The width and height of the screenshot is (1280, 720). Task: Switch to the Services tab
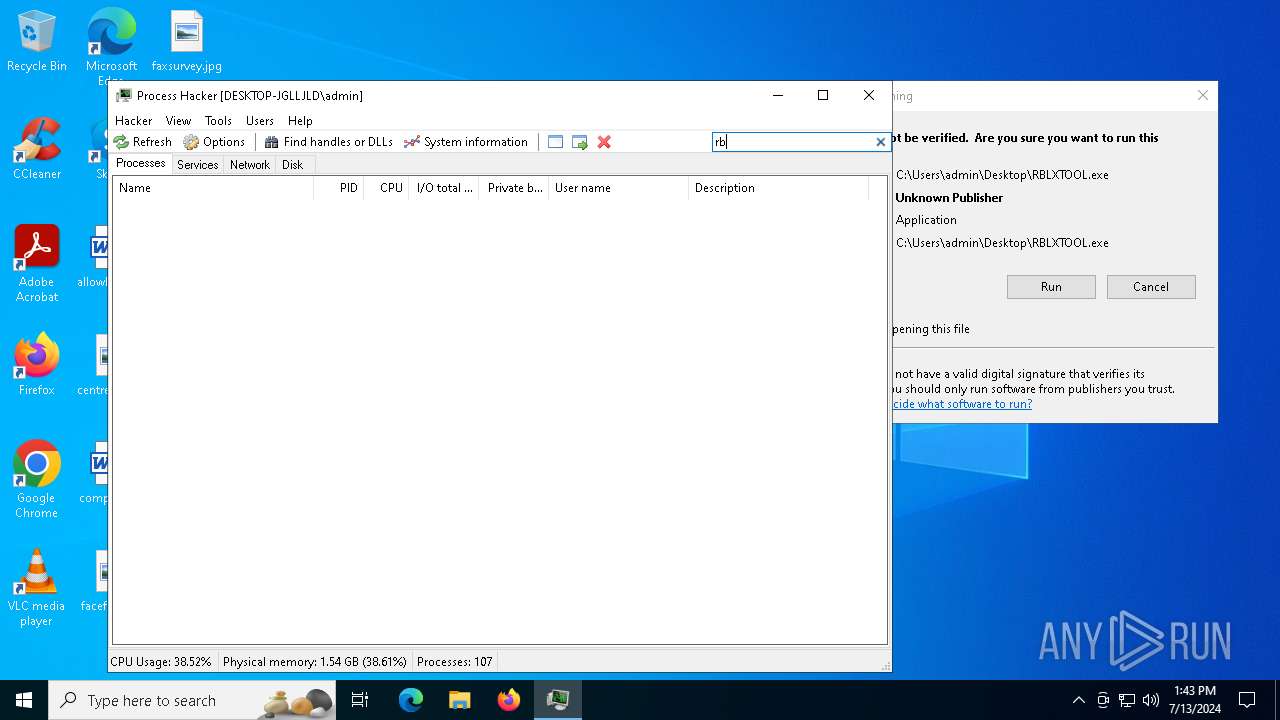coord(197,165)
